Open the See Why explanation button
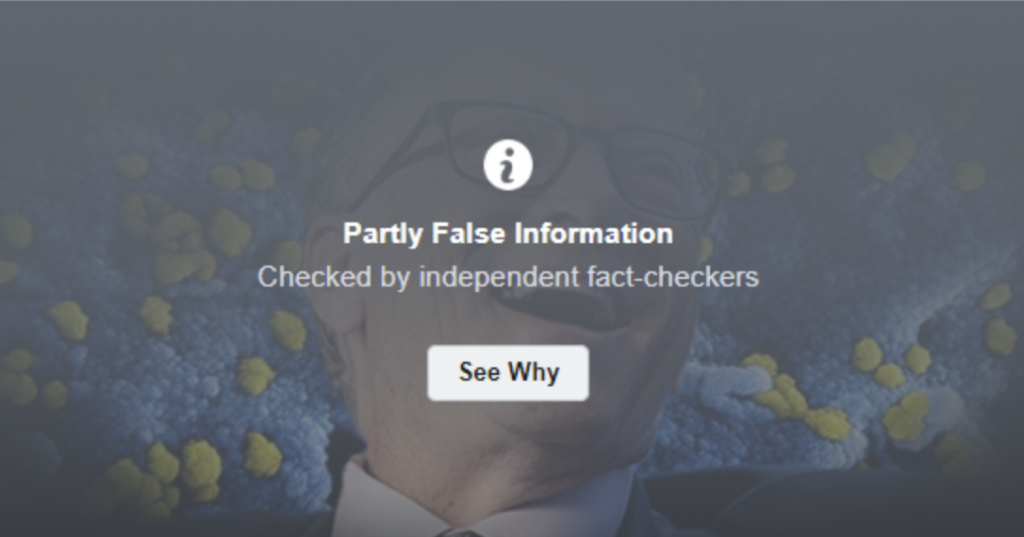Image resolution: width=1024 pixels, height=537 pixels. [508, 372]
